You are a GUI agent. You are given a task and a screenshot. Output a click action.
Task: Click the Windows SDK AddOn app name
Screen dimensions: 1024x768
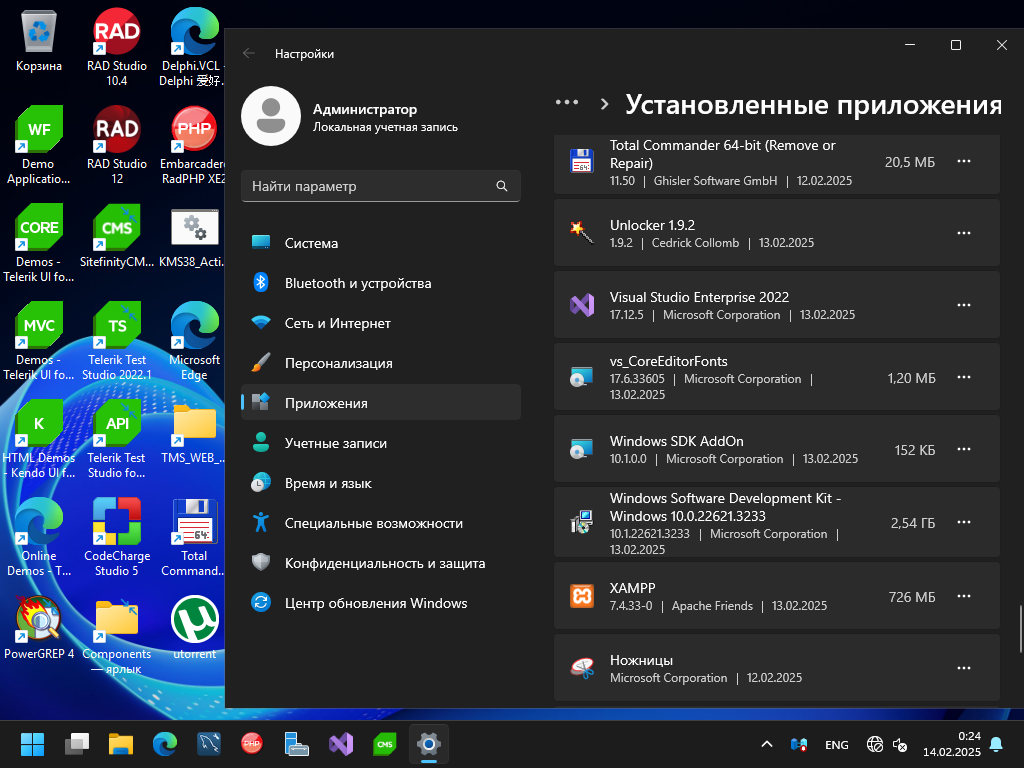(x=677, y=441)
